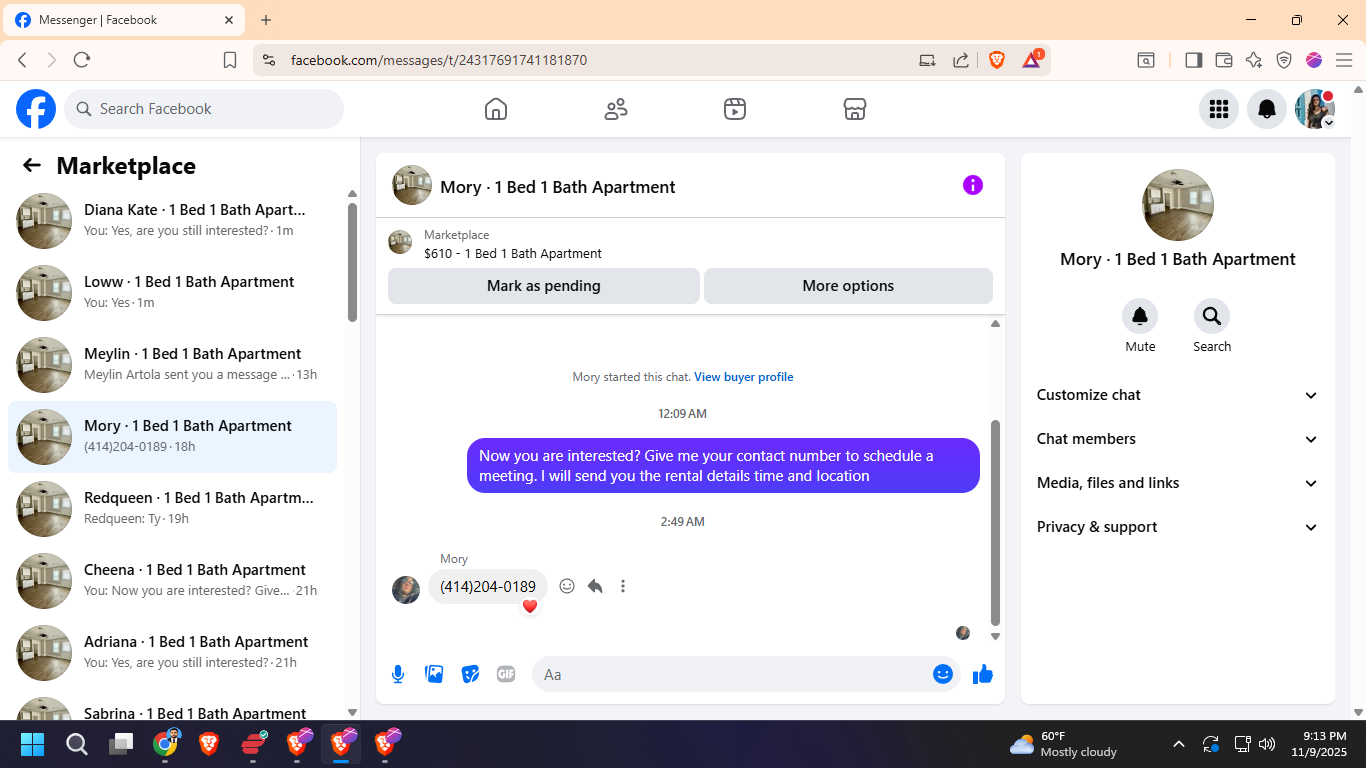The width and height of the screenshot is (1366, 768).
Task: Open the account profile picture menu
Action: (x=1315, y=109)
